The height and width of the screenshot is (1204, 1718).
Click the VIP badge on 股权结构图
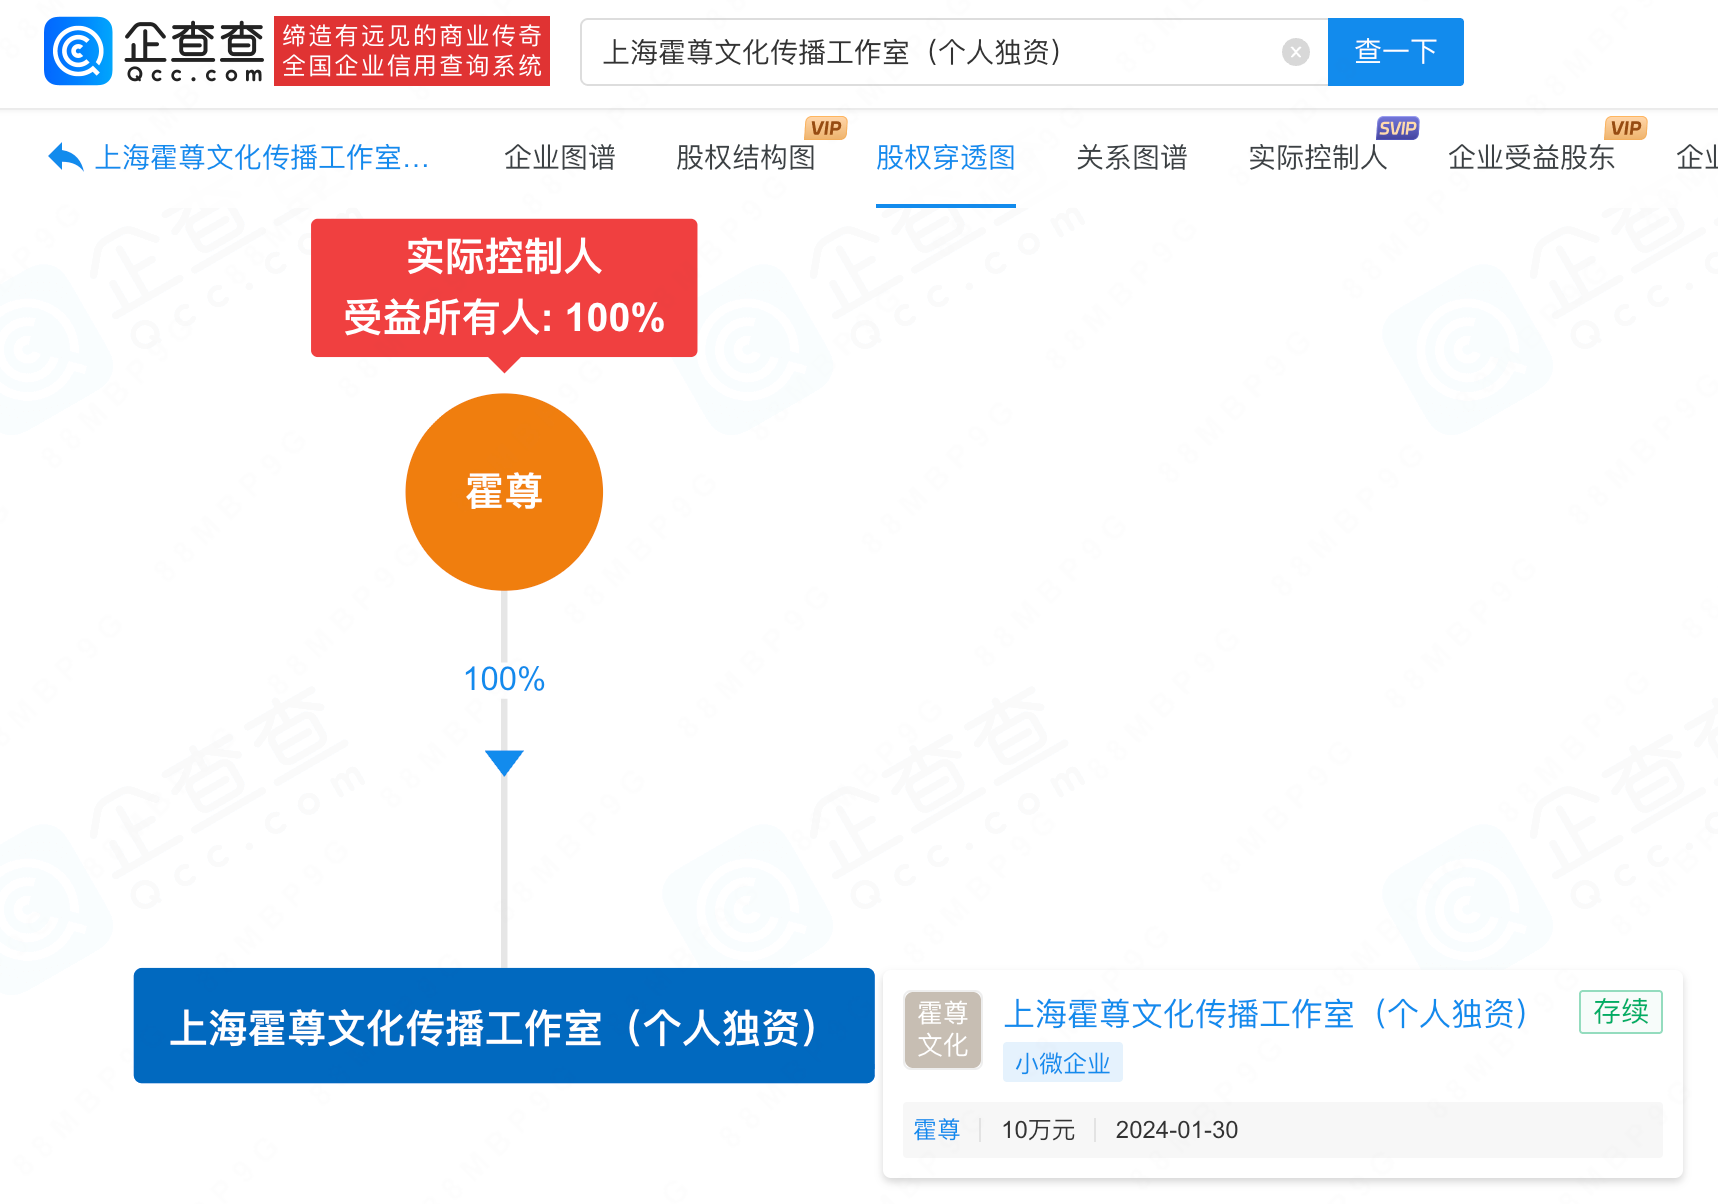pyautogui.click(x=825, y=128)
